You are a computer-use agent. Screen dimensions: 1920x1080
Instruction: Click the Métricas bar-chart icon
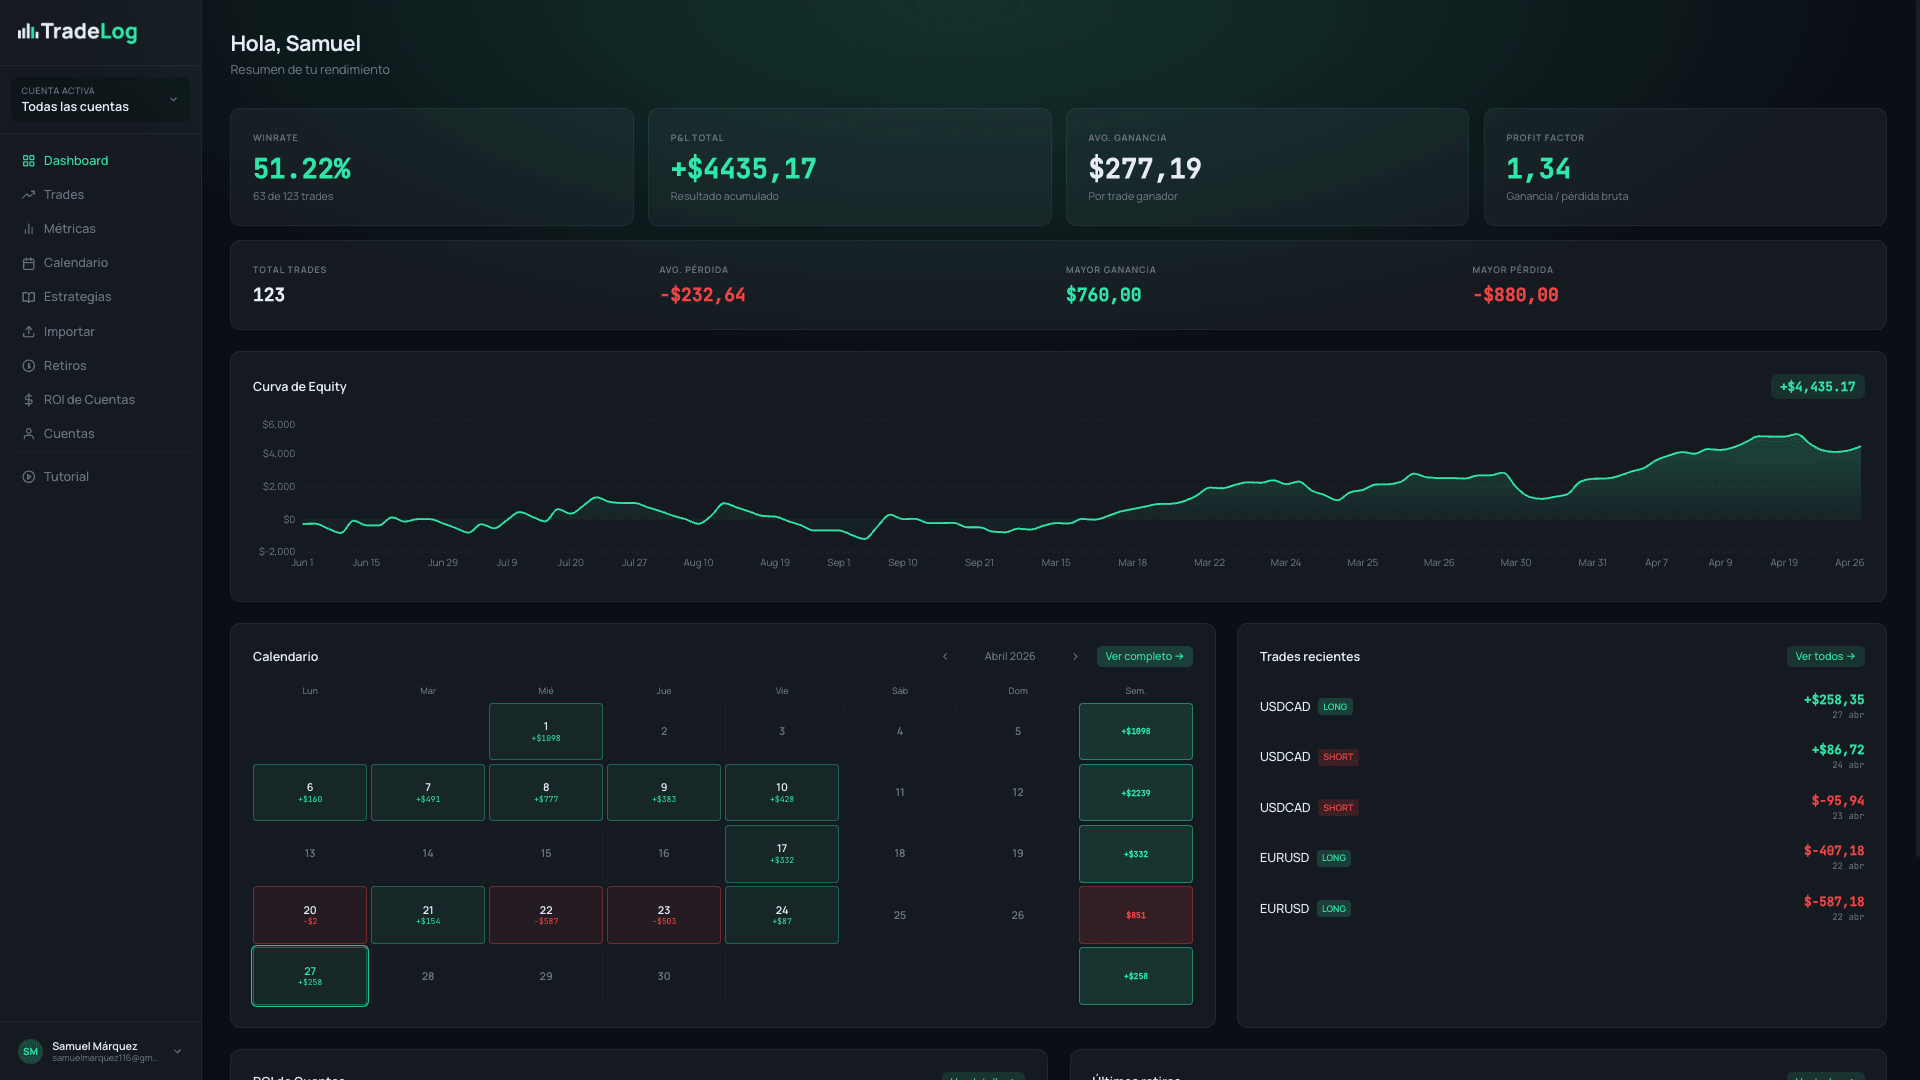tap(29, 229)
